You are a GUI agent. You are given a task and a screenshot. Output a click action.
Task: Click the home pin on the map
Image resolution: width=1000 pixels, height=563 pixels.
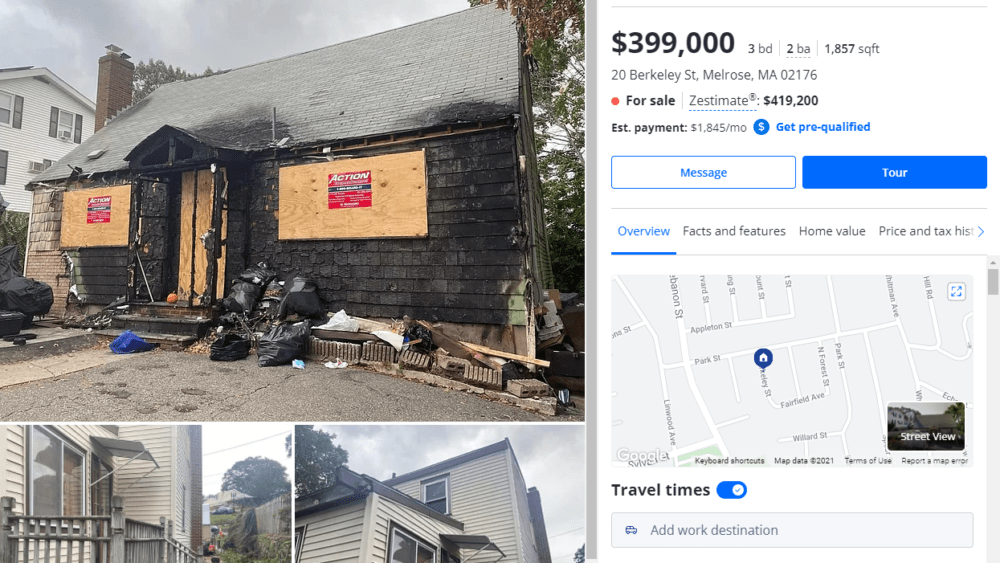point(763,358)
